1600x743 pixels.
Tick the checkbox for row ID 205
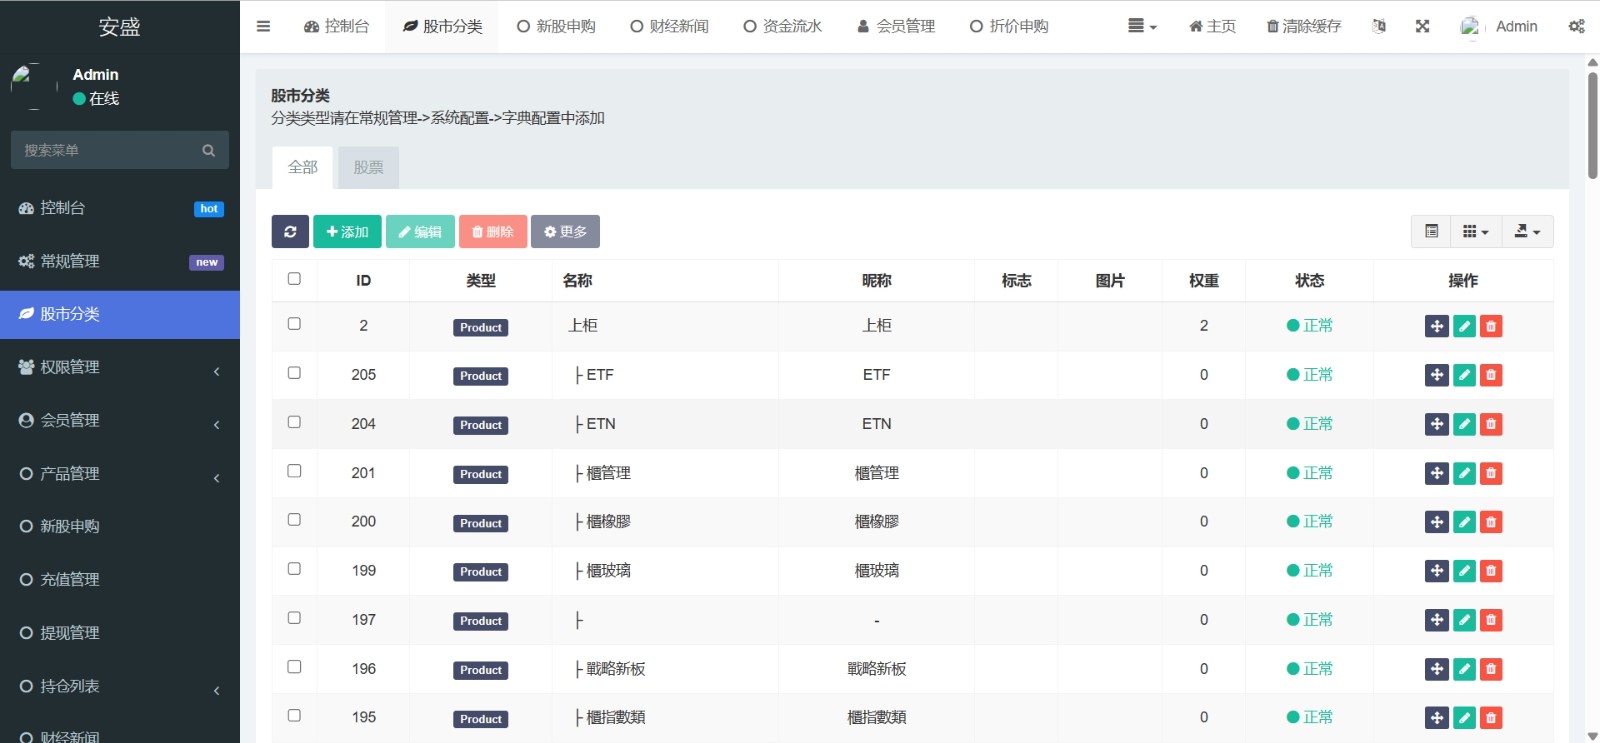[x=294, y=373]
